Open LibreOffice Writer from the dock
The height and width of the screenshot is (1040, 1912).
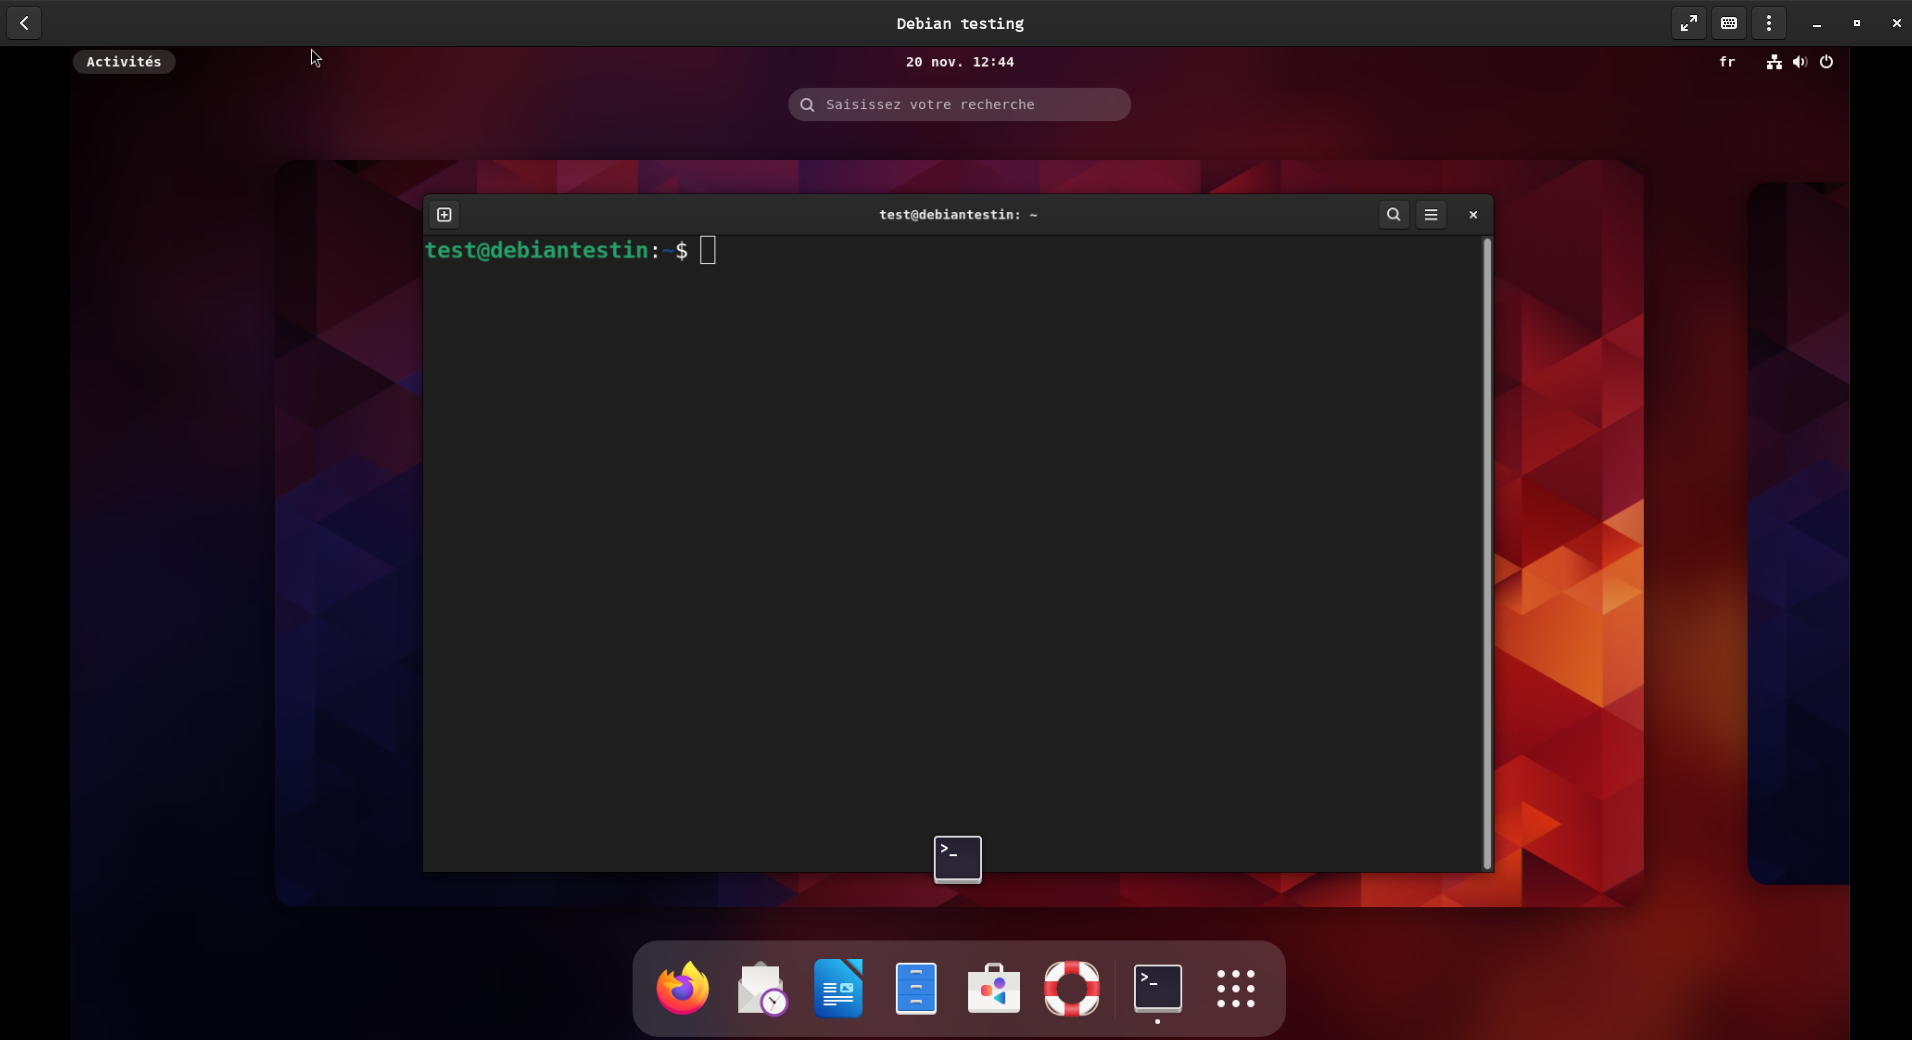click(x=838, y=989)
